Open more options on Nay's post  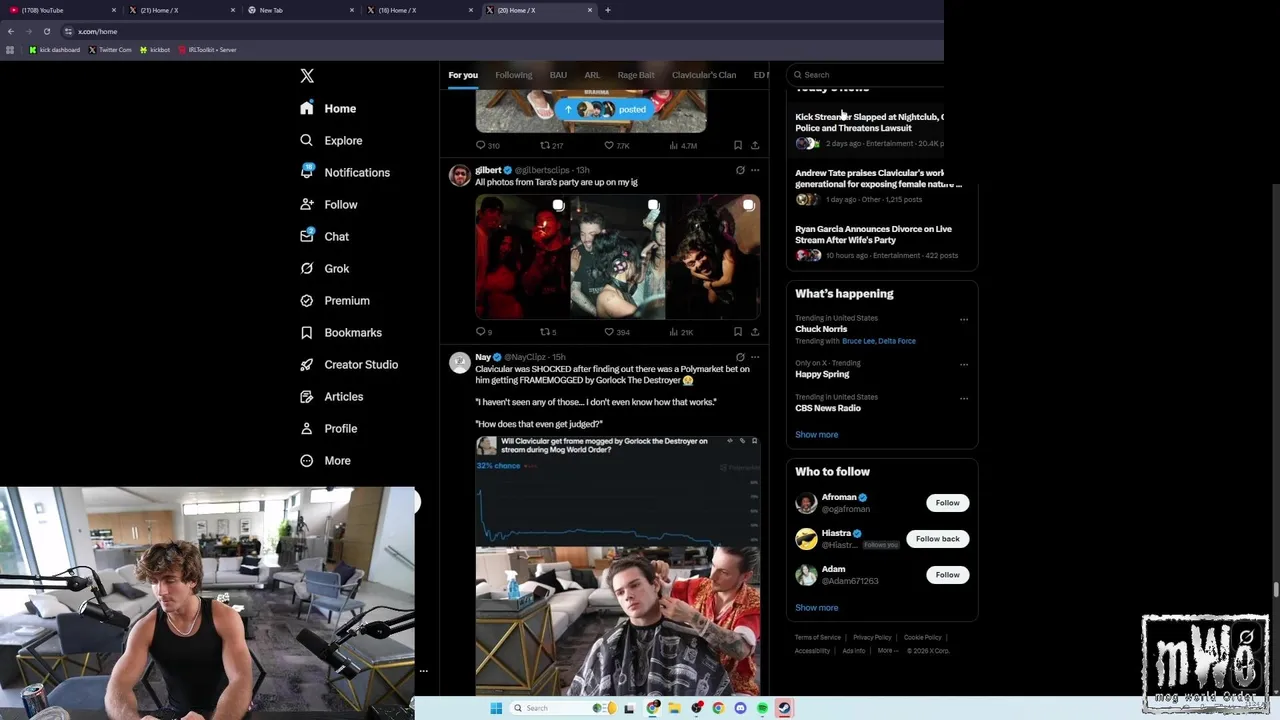coord(755,357)
